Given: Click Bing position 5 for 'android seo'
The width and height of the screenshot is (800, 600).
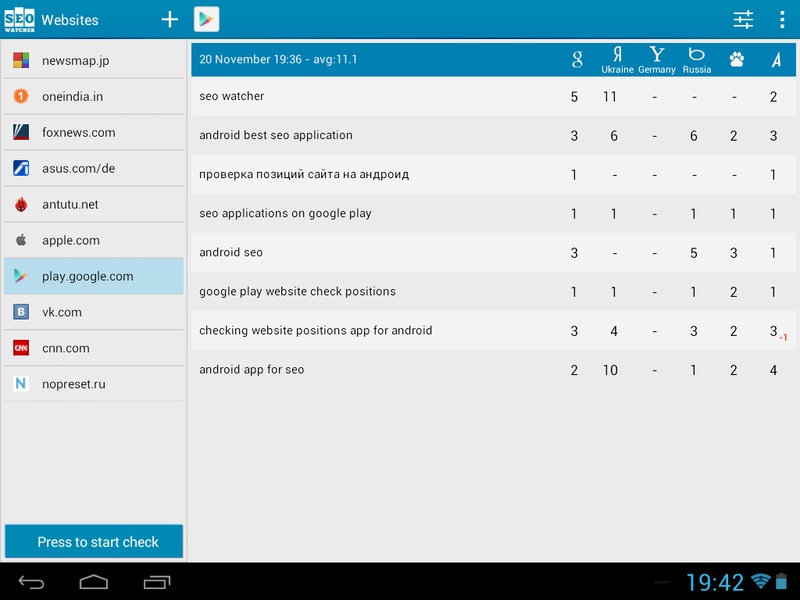Looking at the screenshot, I should 693,253.
